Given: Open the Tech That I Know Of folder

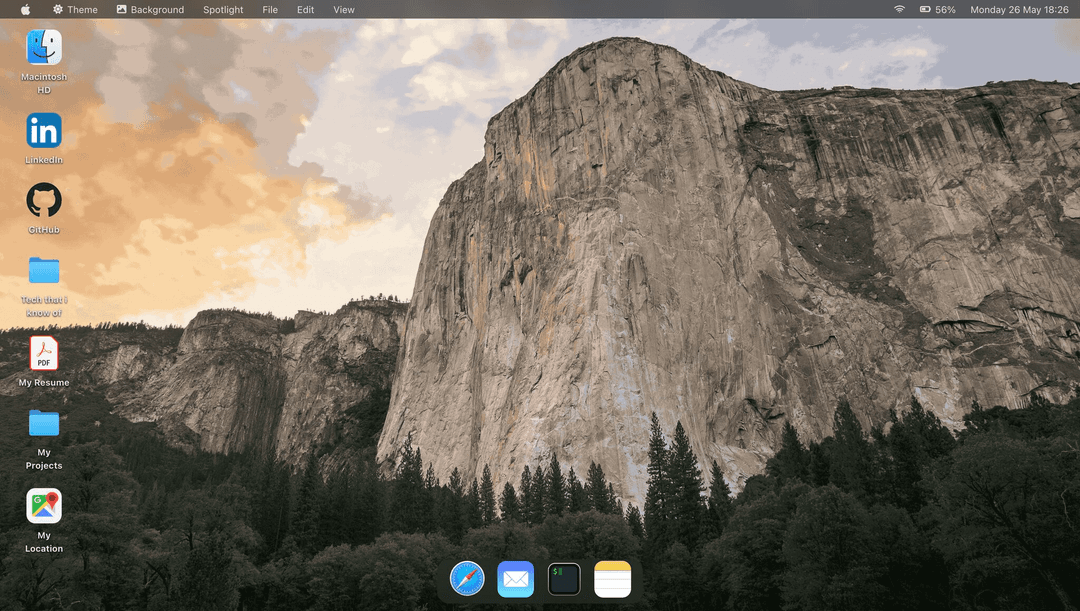Looking at the screenshot, I should click(44, 270).
